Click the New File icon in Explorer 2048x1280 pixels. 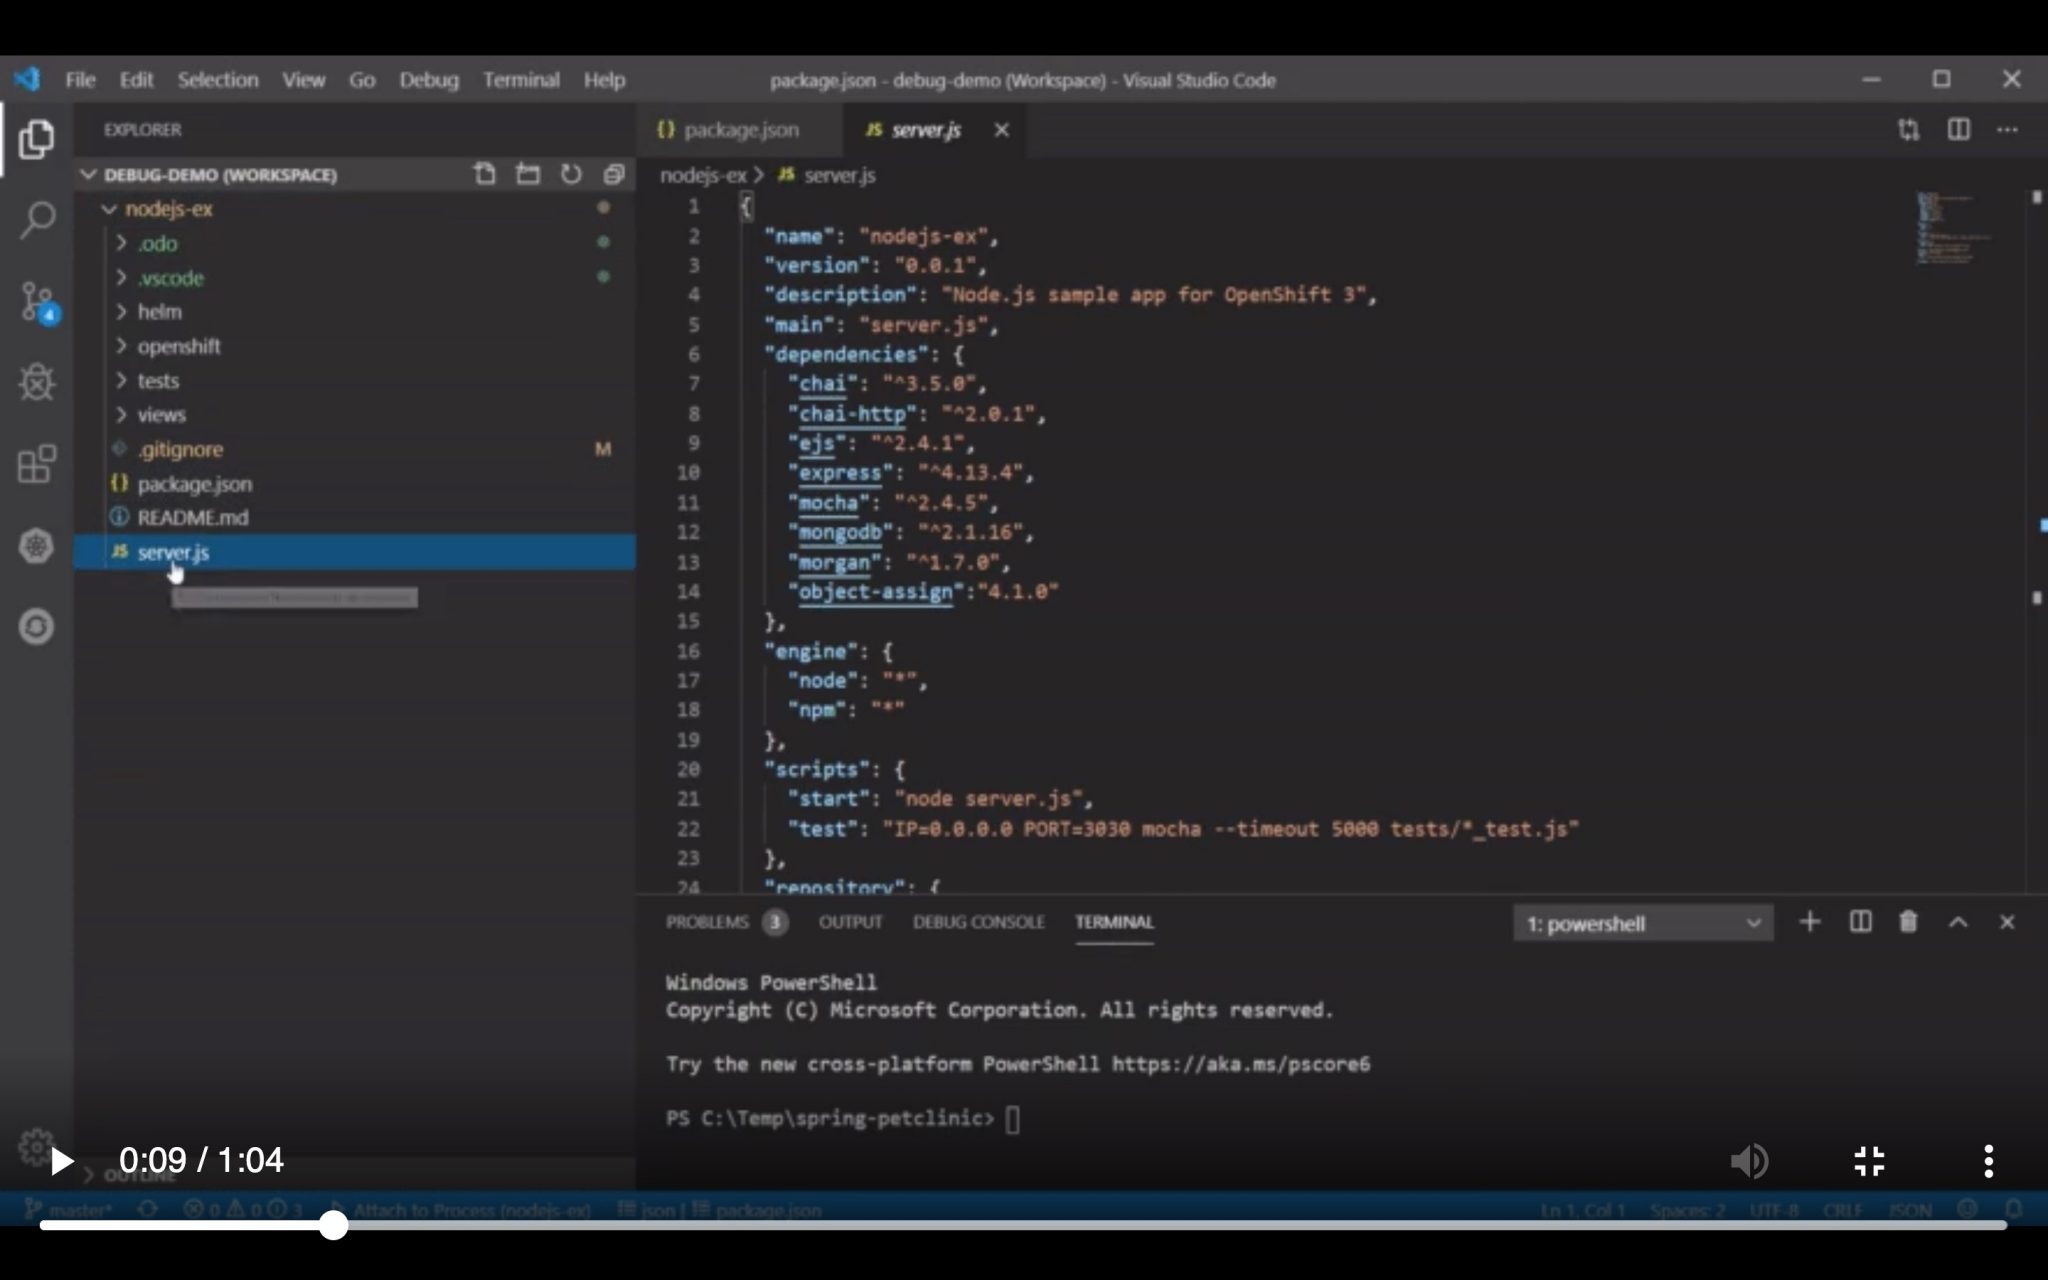tap(485, 173)
